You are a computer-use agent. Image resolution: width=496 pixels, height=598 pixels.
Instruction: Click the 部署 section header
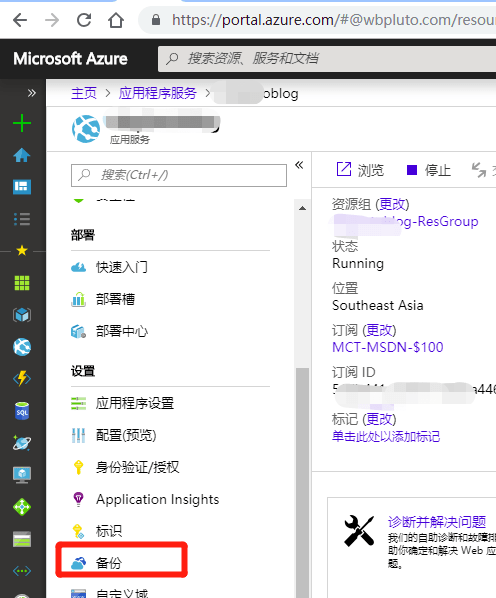pos(83,235)
